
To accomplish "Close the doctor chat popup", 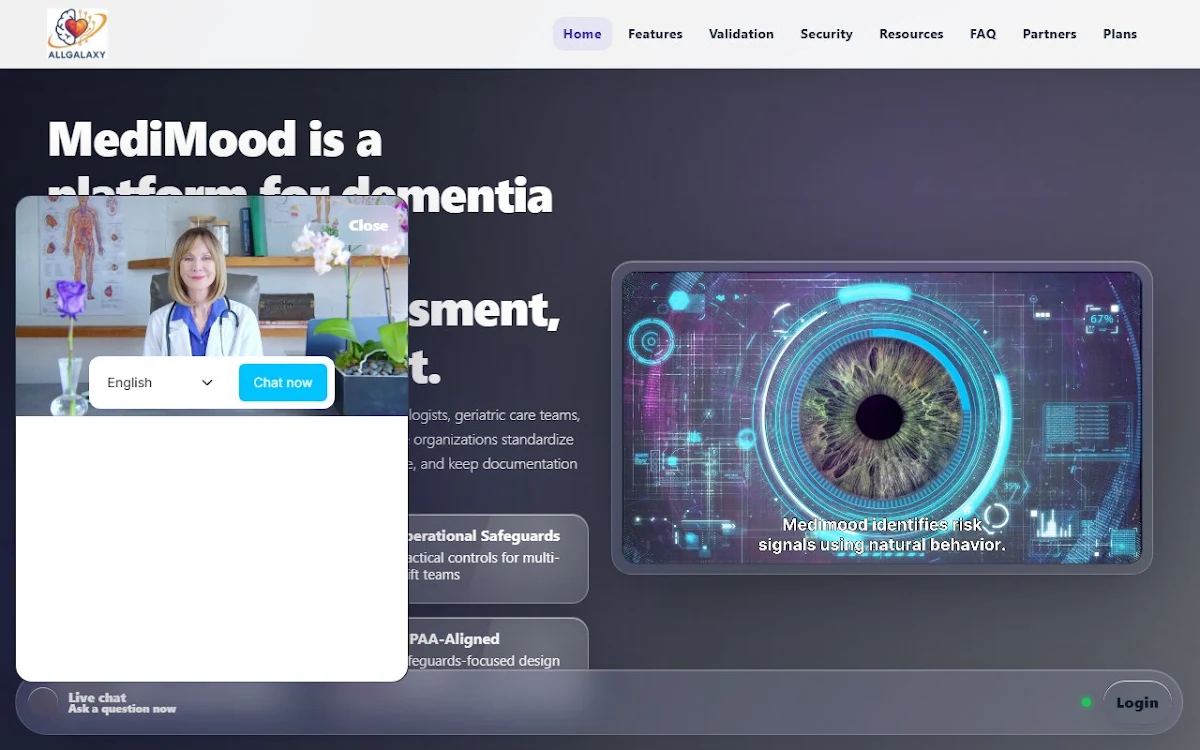I will tap(368, 225).
